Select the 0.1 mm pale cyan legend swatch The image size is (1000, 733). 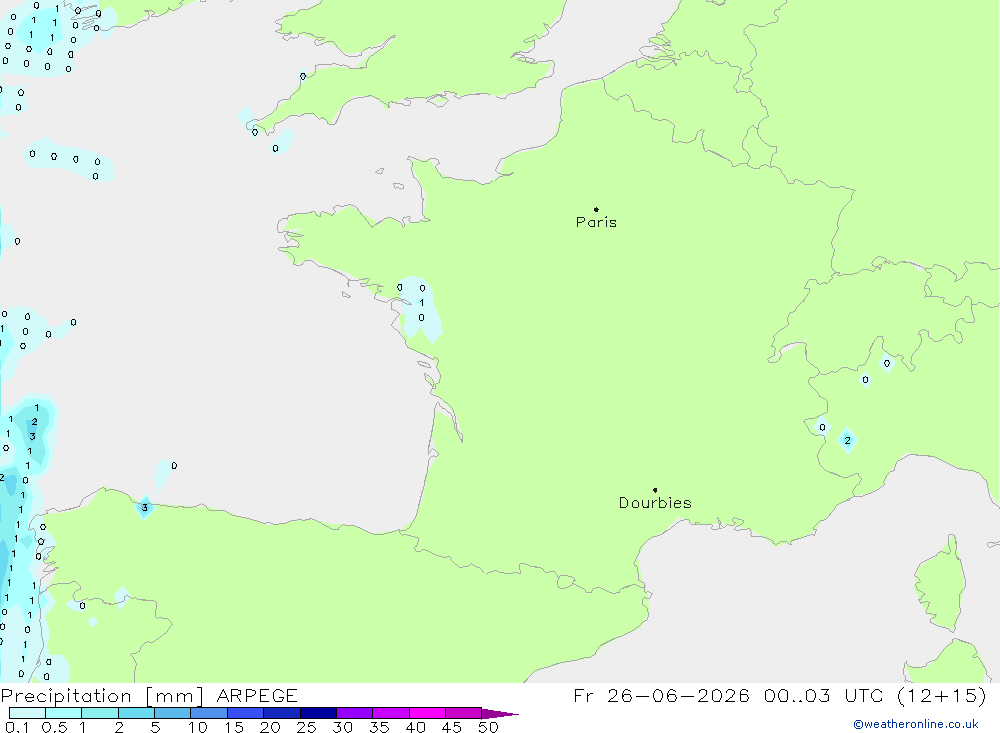(27, 713)
